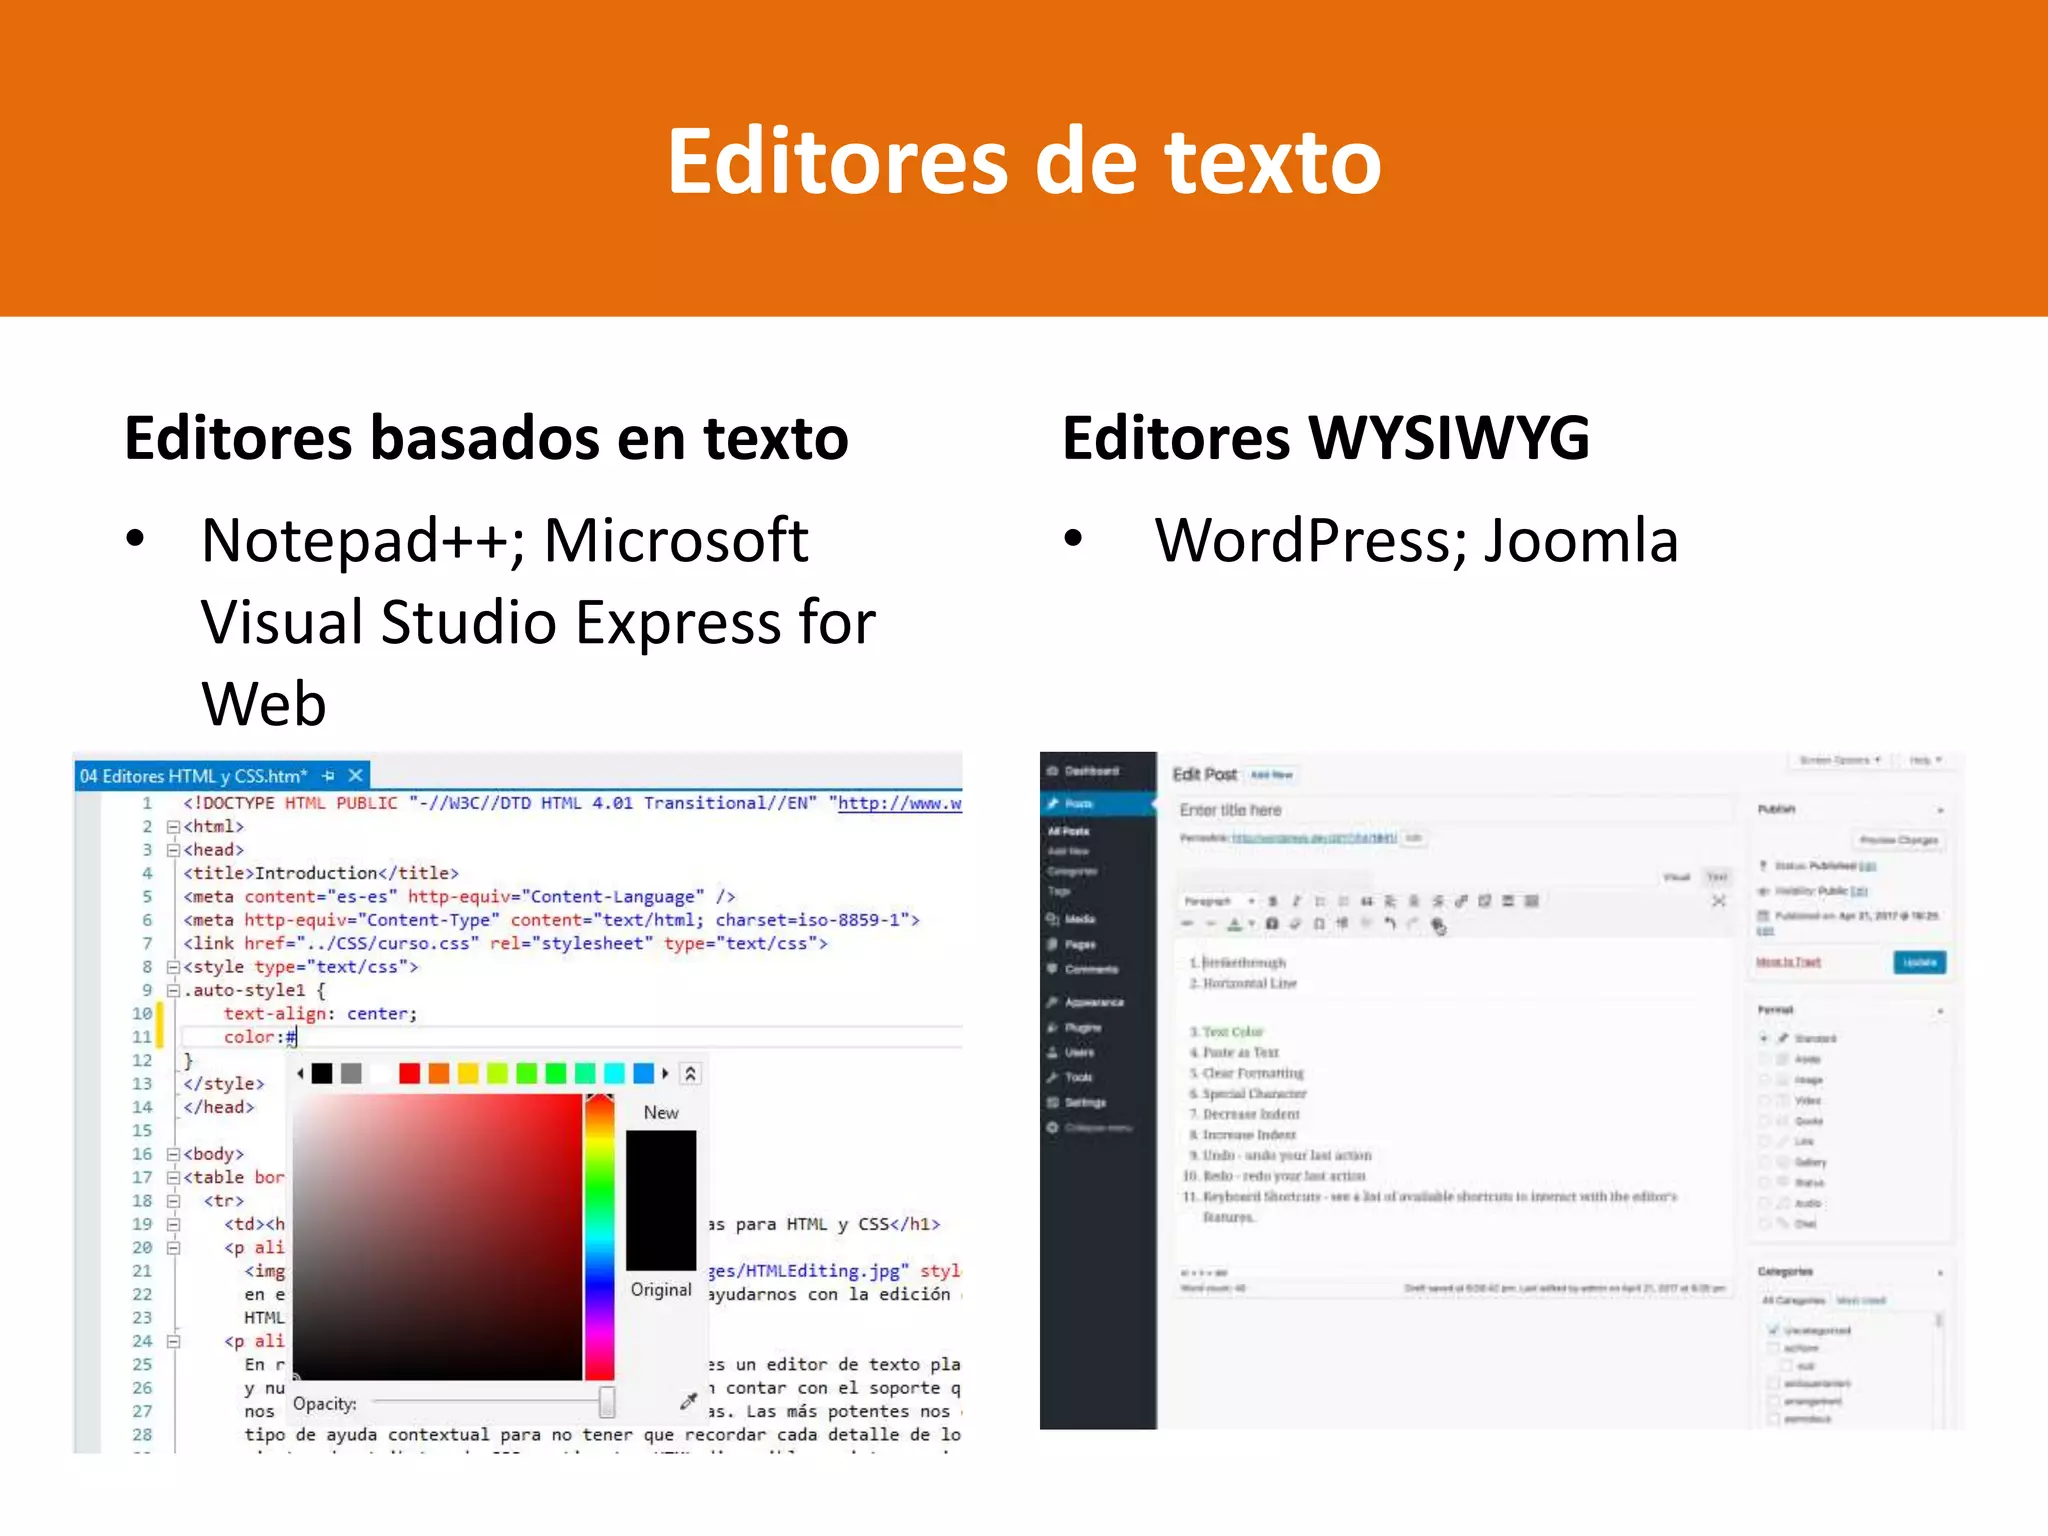Click the undo icon in WordPress toolbar

(1389, 925)
